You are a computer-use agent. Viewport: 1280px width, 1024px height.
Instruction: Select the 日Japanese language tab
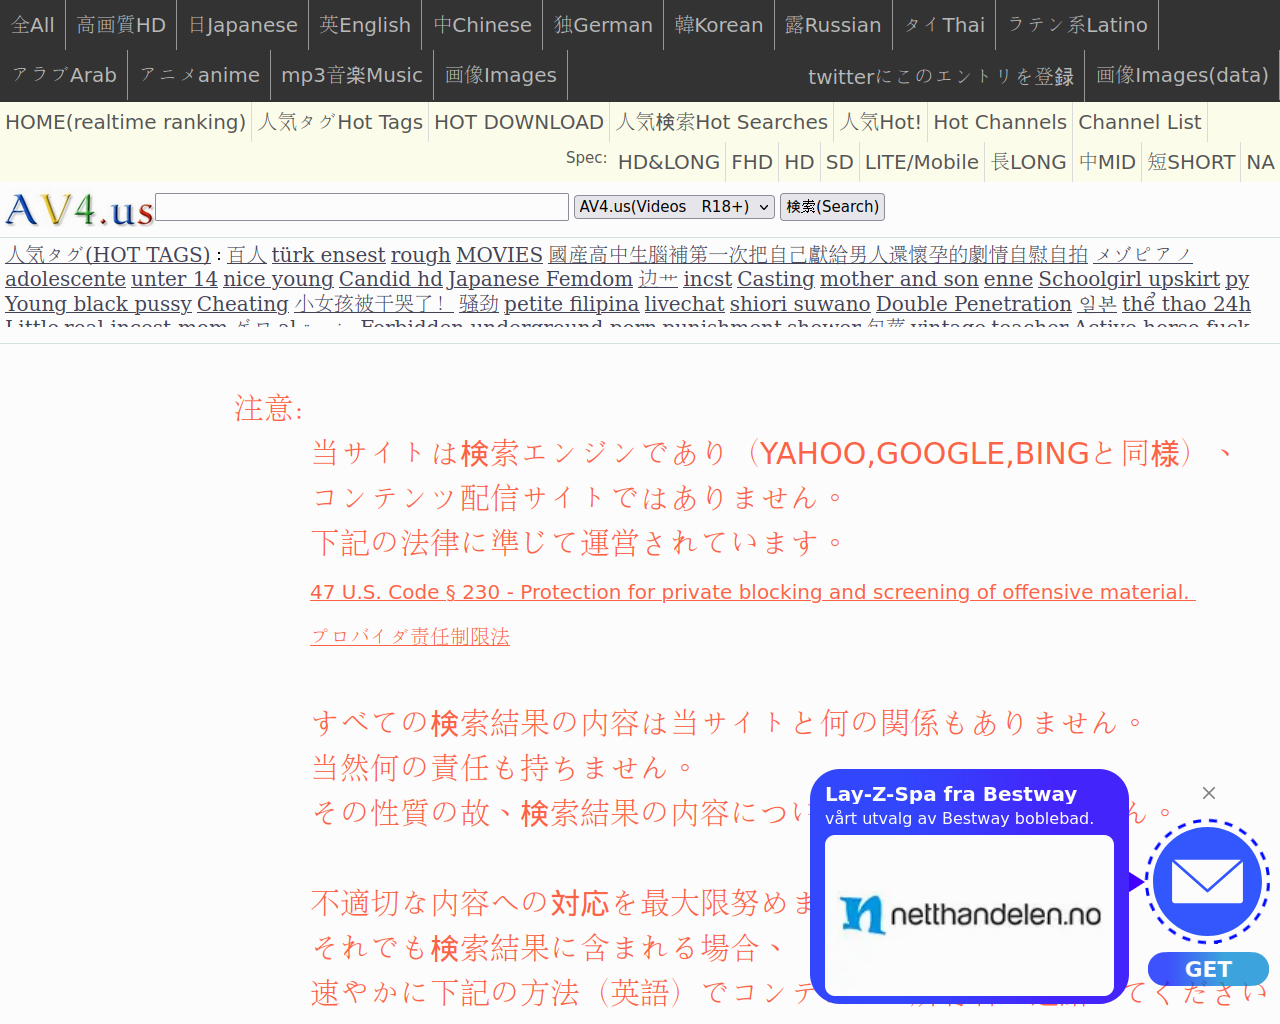[x=243, y=25]
